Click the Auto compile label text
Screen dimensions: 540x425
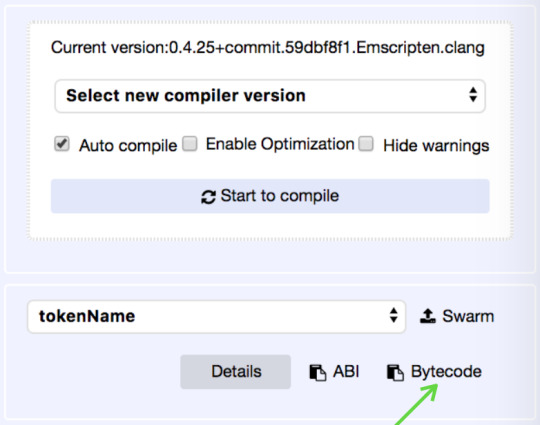coord(128,145)
